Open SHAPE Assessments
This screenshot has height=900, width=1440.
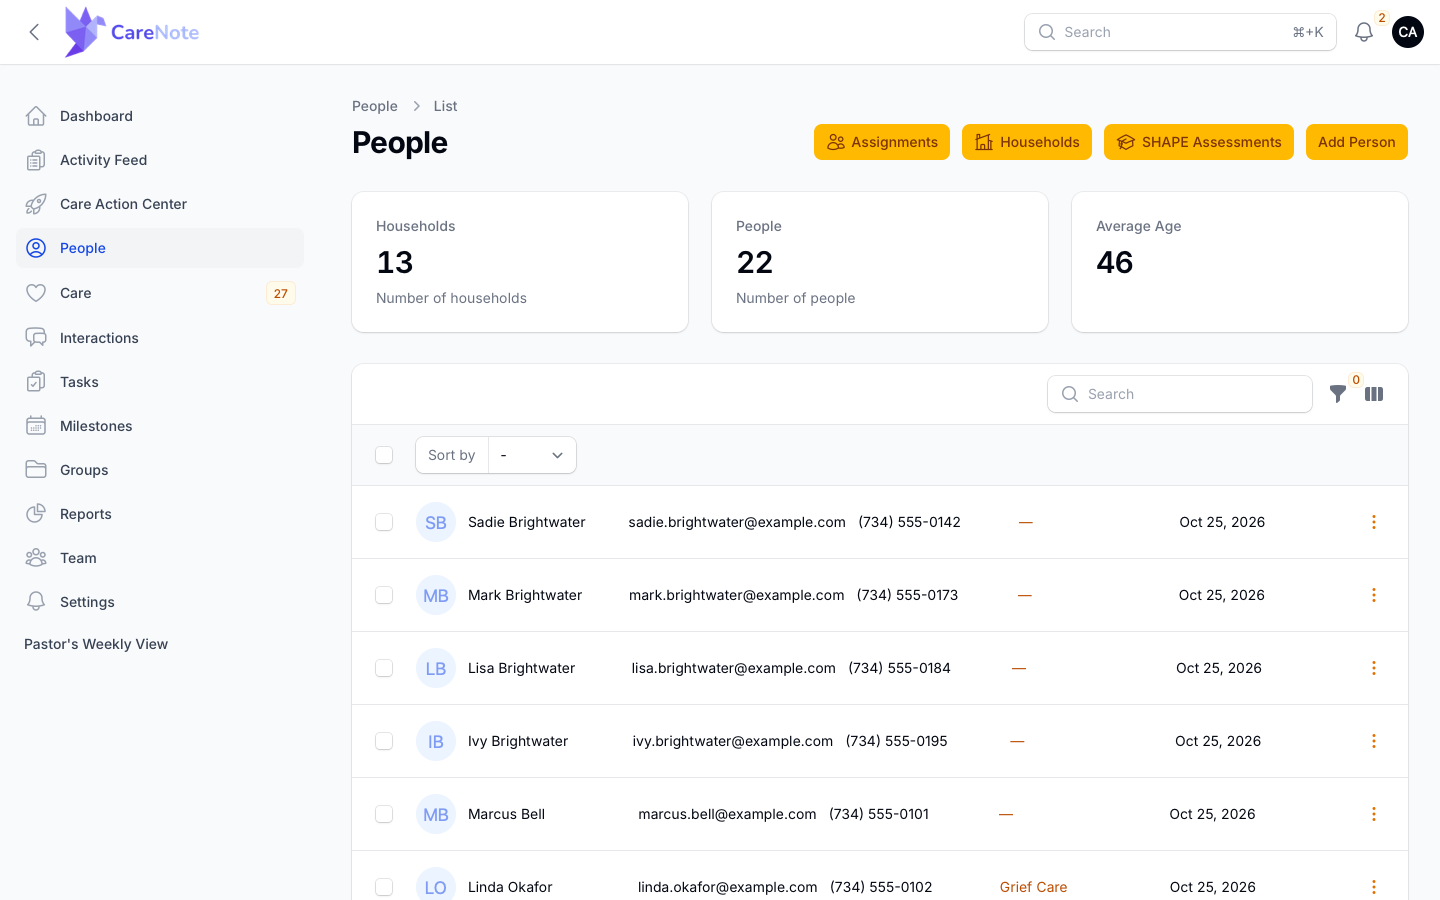click(x=1199, y=142)
